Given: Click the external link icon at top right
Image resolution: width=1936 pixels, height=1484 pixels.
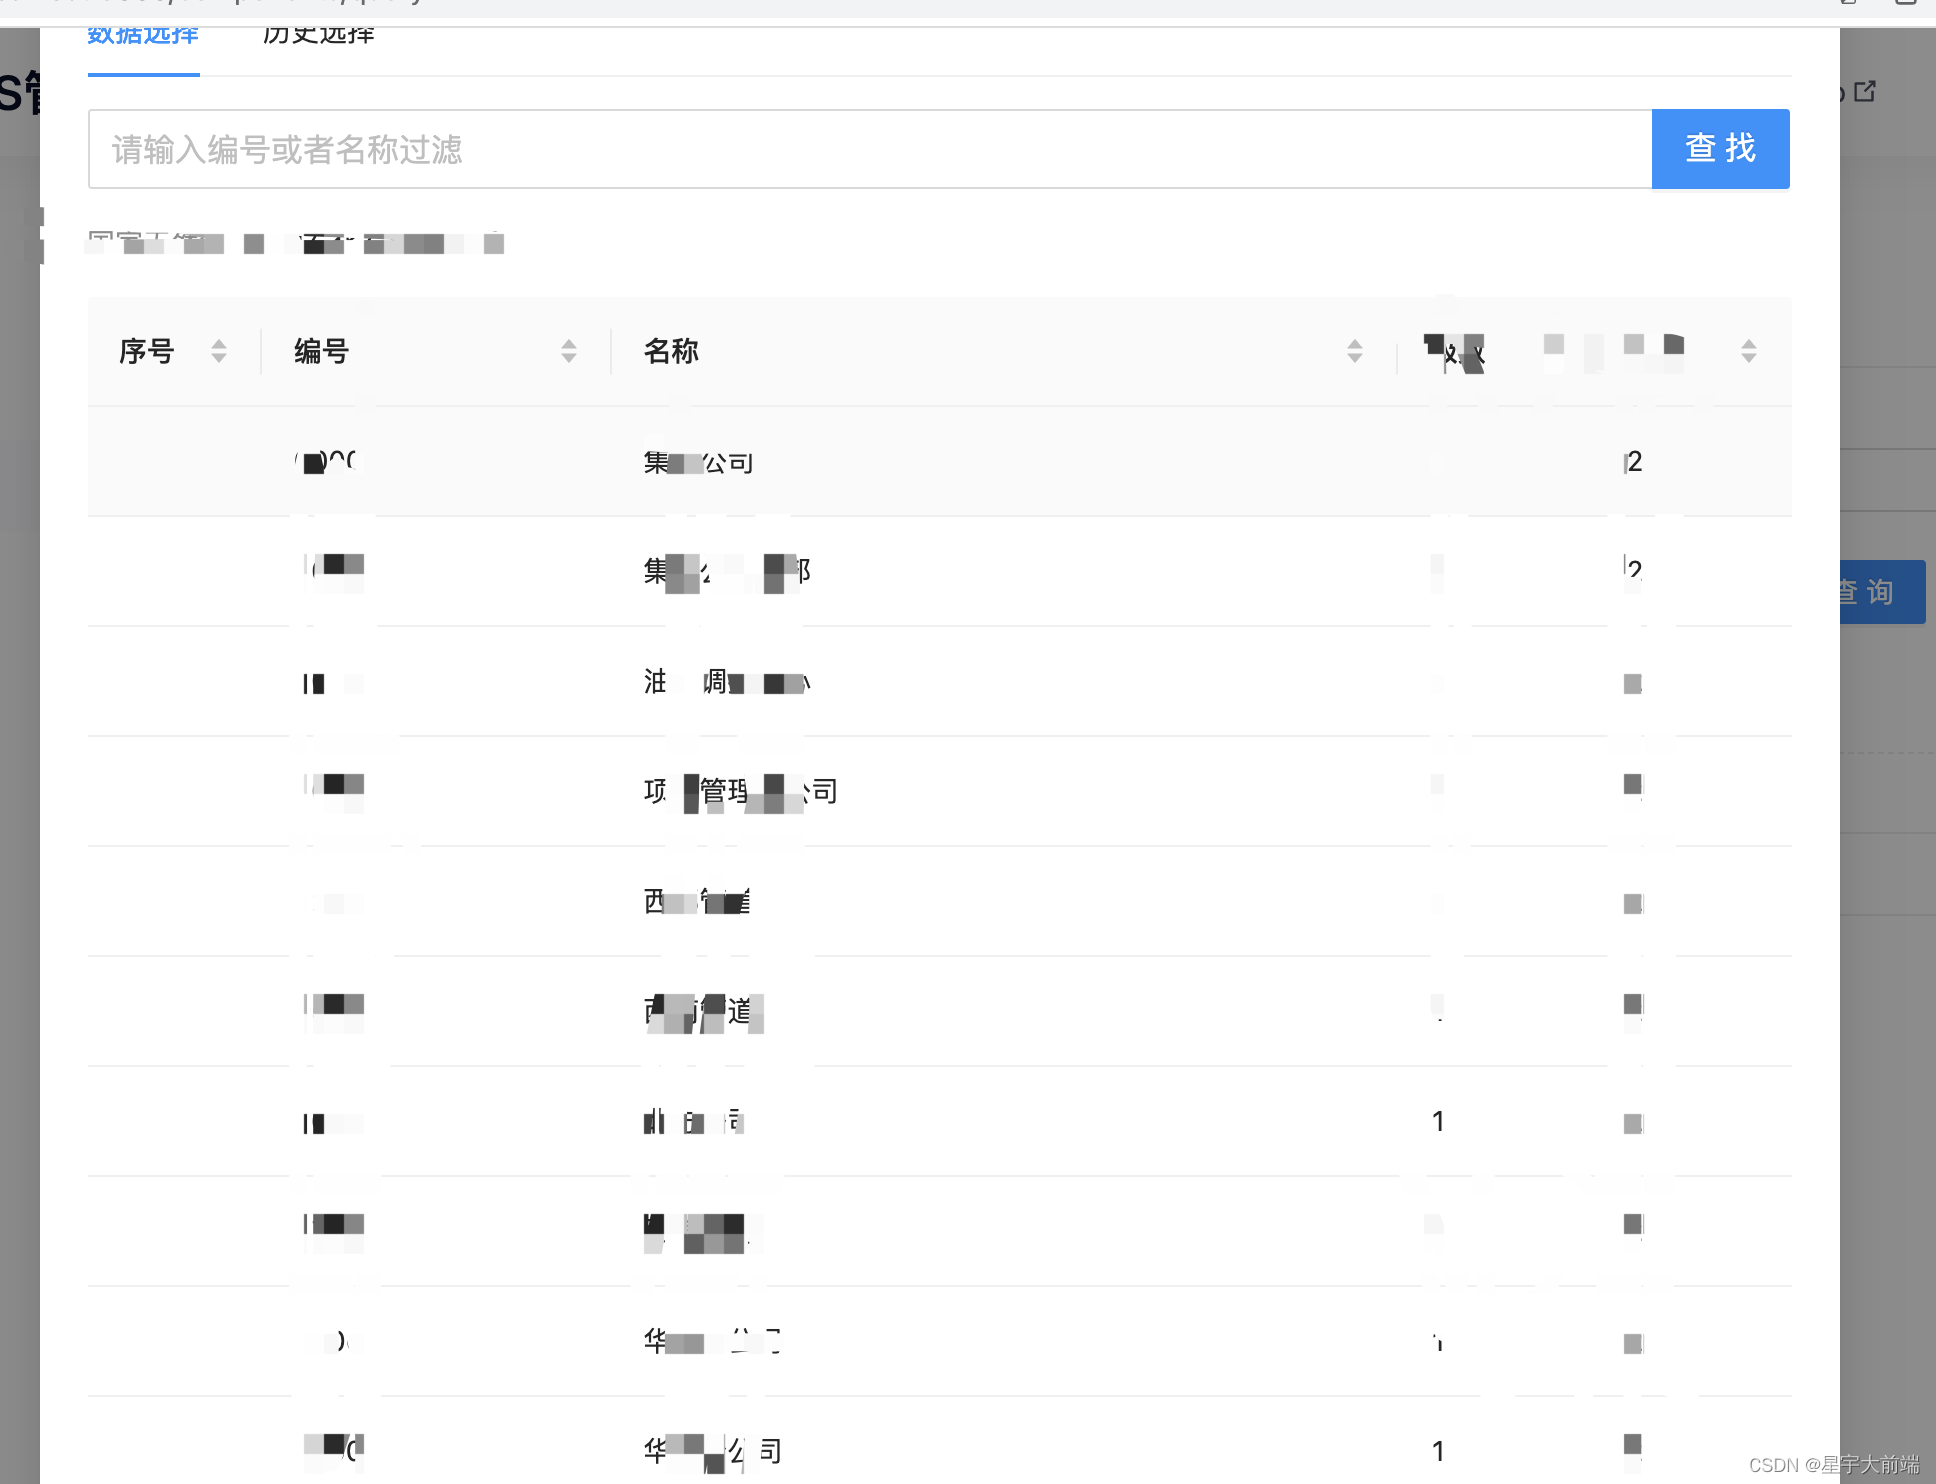Looking at the screenshot, I should click(x=1864, y=92).
